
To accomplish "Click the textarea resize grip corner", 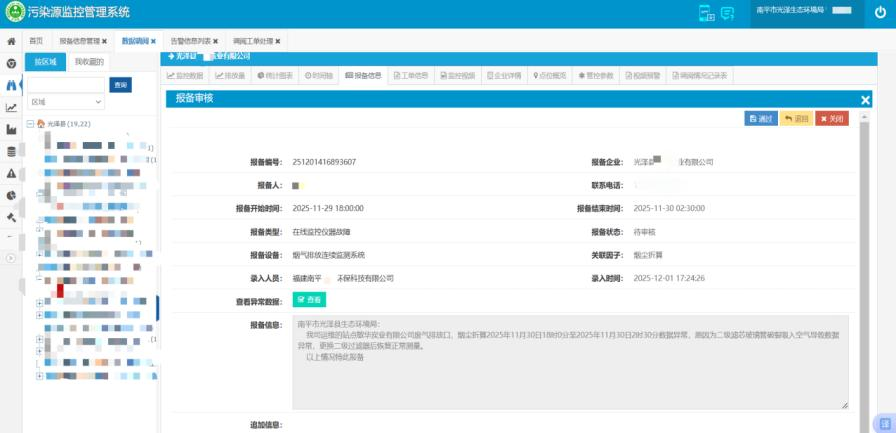I will pos(845,405).
